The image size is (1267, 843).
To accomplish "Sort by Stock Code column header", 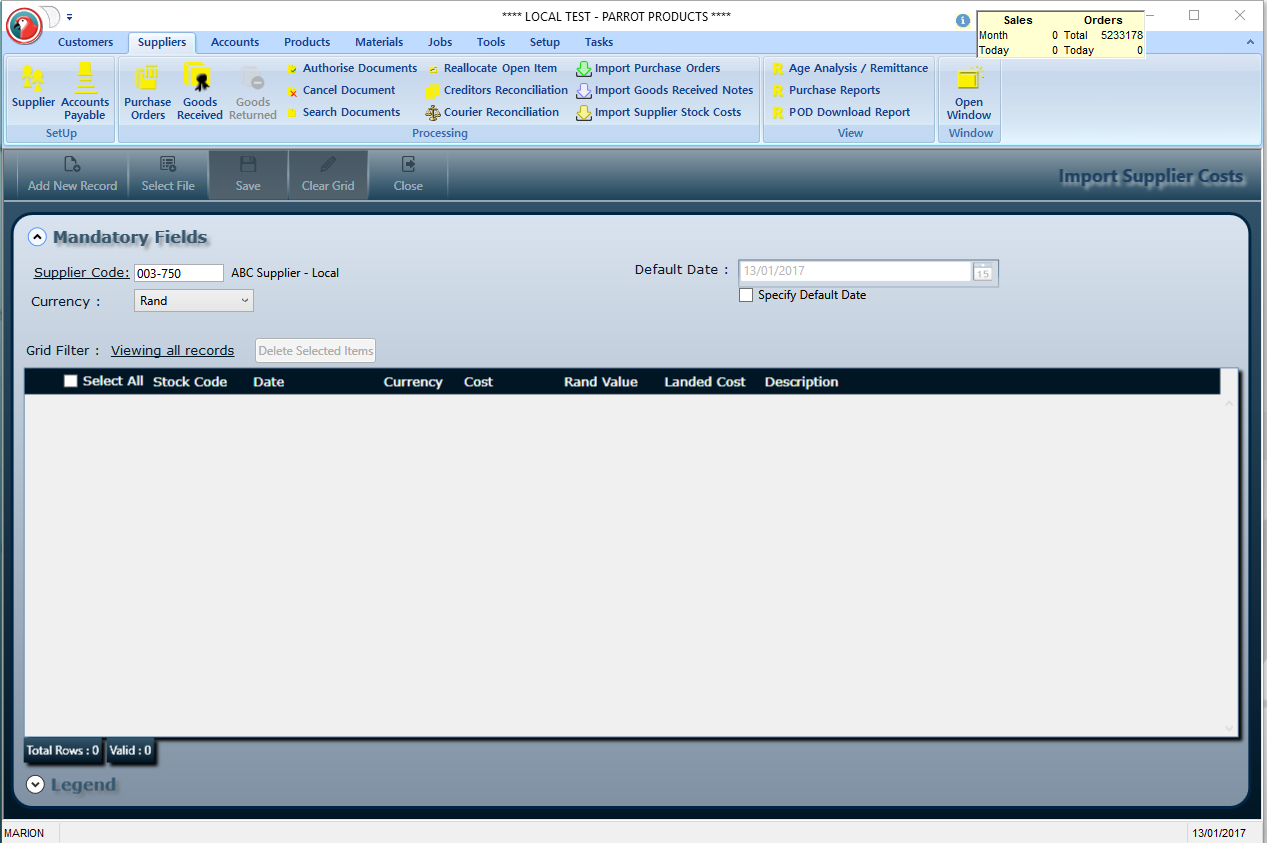I will 190,382.
